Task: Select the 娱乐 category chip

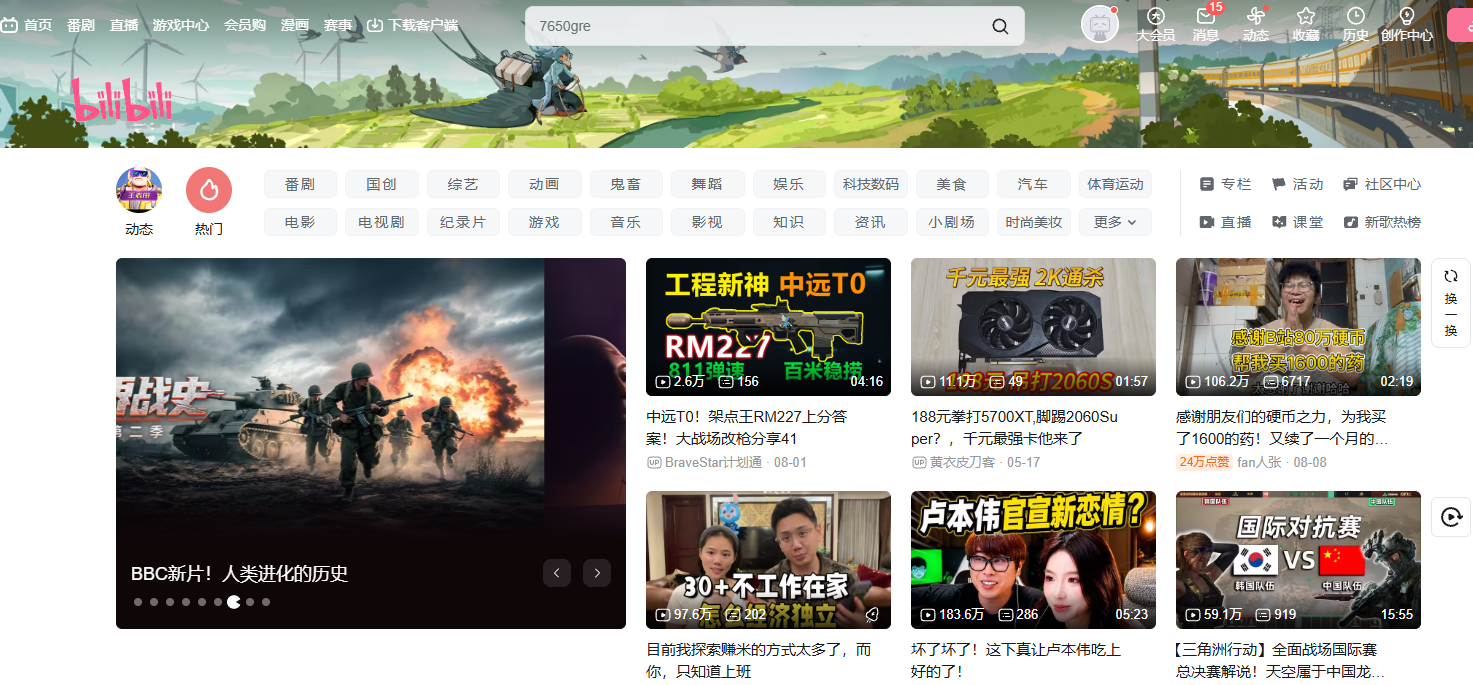Action: tap(789, 184)
